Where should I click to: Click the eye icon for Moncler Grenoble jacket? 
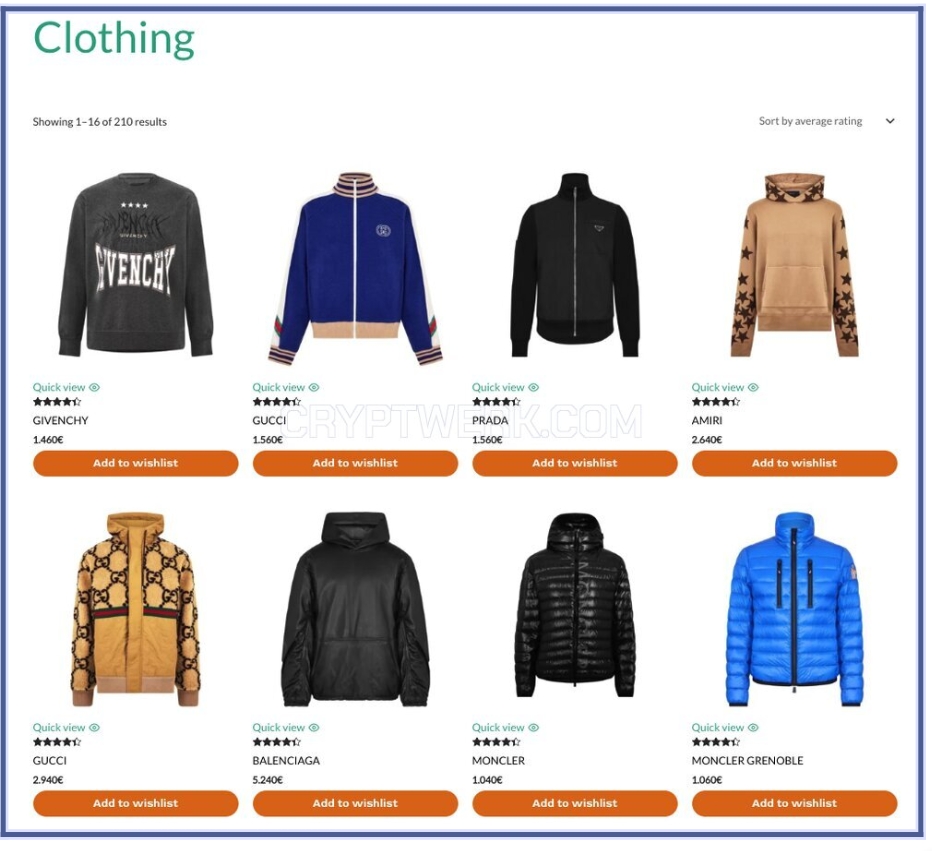click(753, 727)
